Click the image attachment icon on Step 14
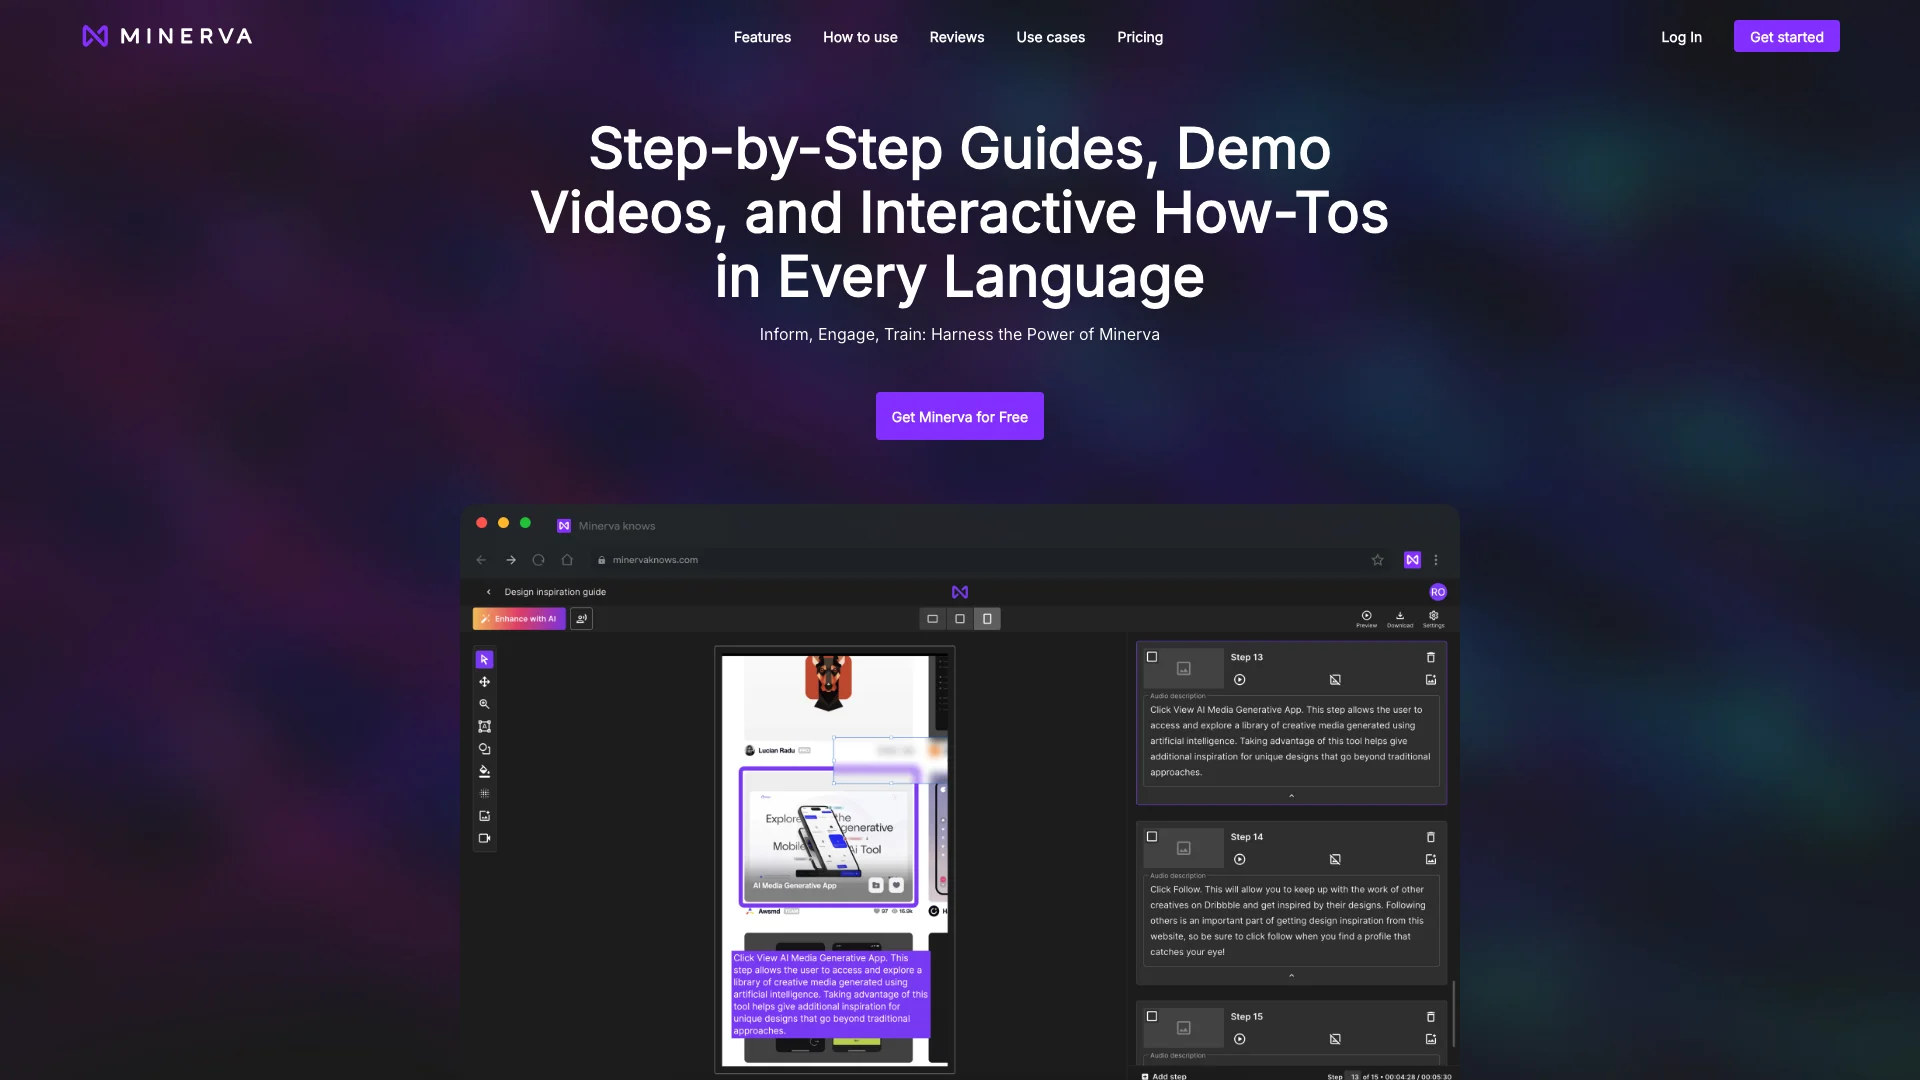This screenshot has height=1080, width=1920. click(1429, 858)
